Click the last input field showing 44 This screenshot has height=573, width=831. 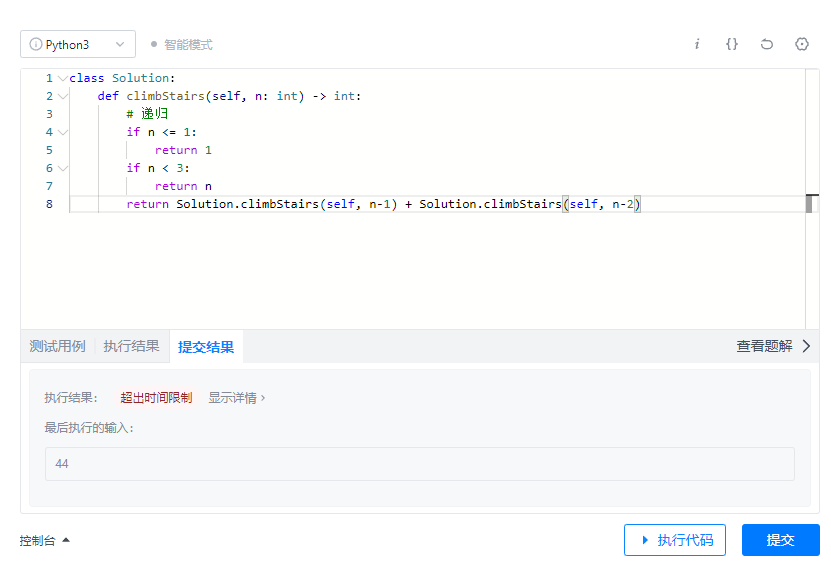tap(420, 464)
